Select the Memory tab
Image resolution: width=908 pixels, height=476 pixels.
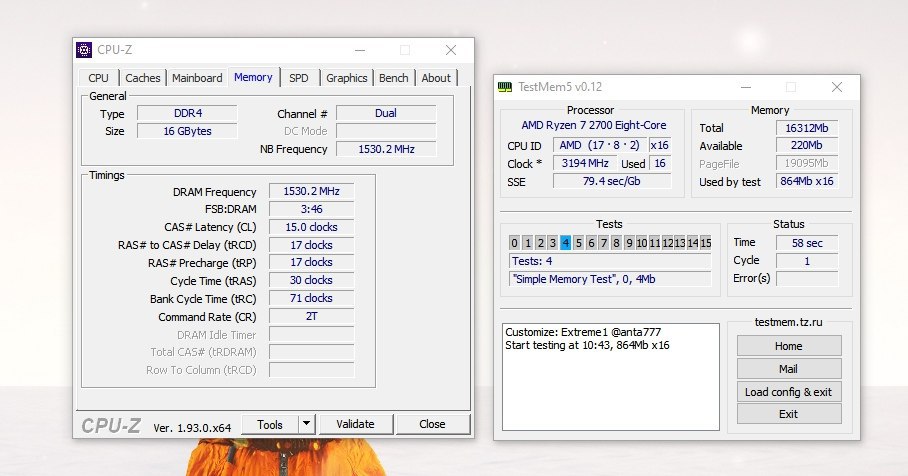coord(253,77)
